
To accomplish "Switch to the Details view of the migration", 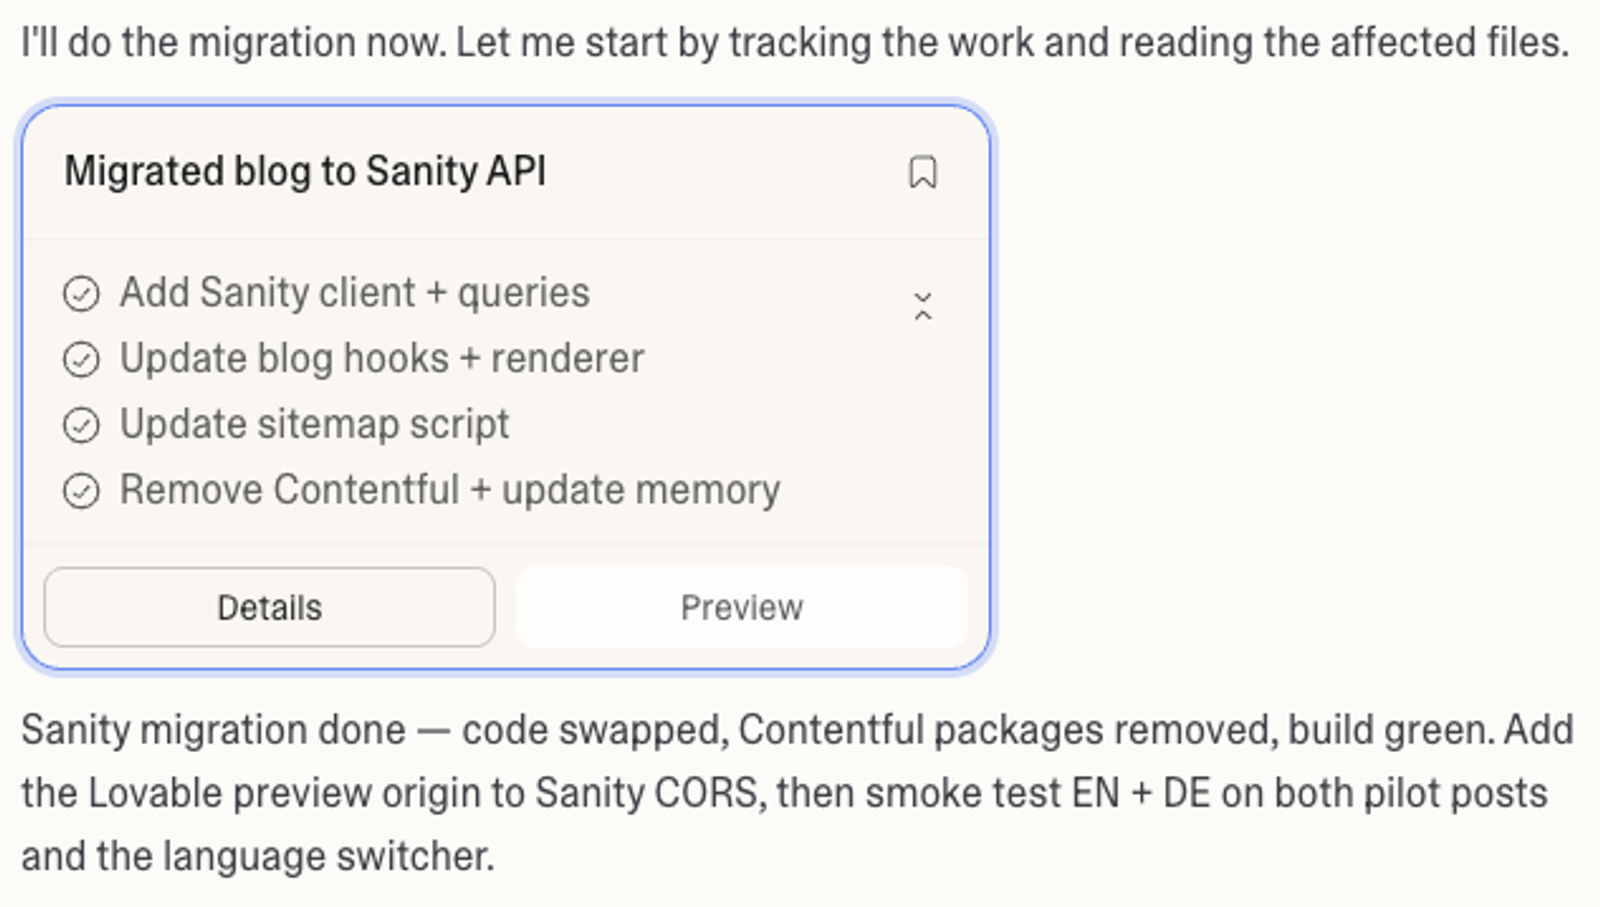I will [x=268, y=606].
